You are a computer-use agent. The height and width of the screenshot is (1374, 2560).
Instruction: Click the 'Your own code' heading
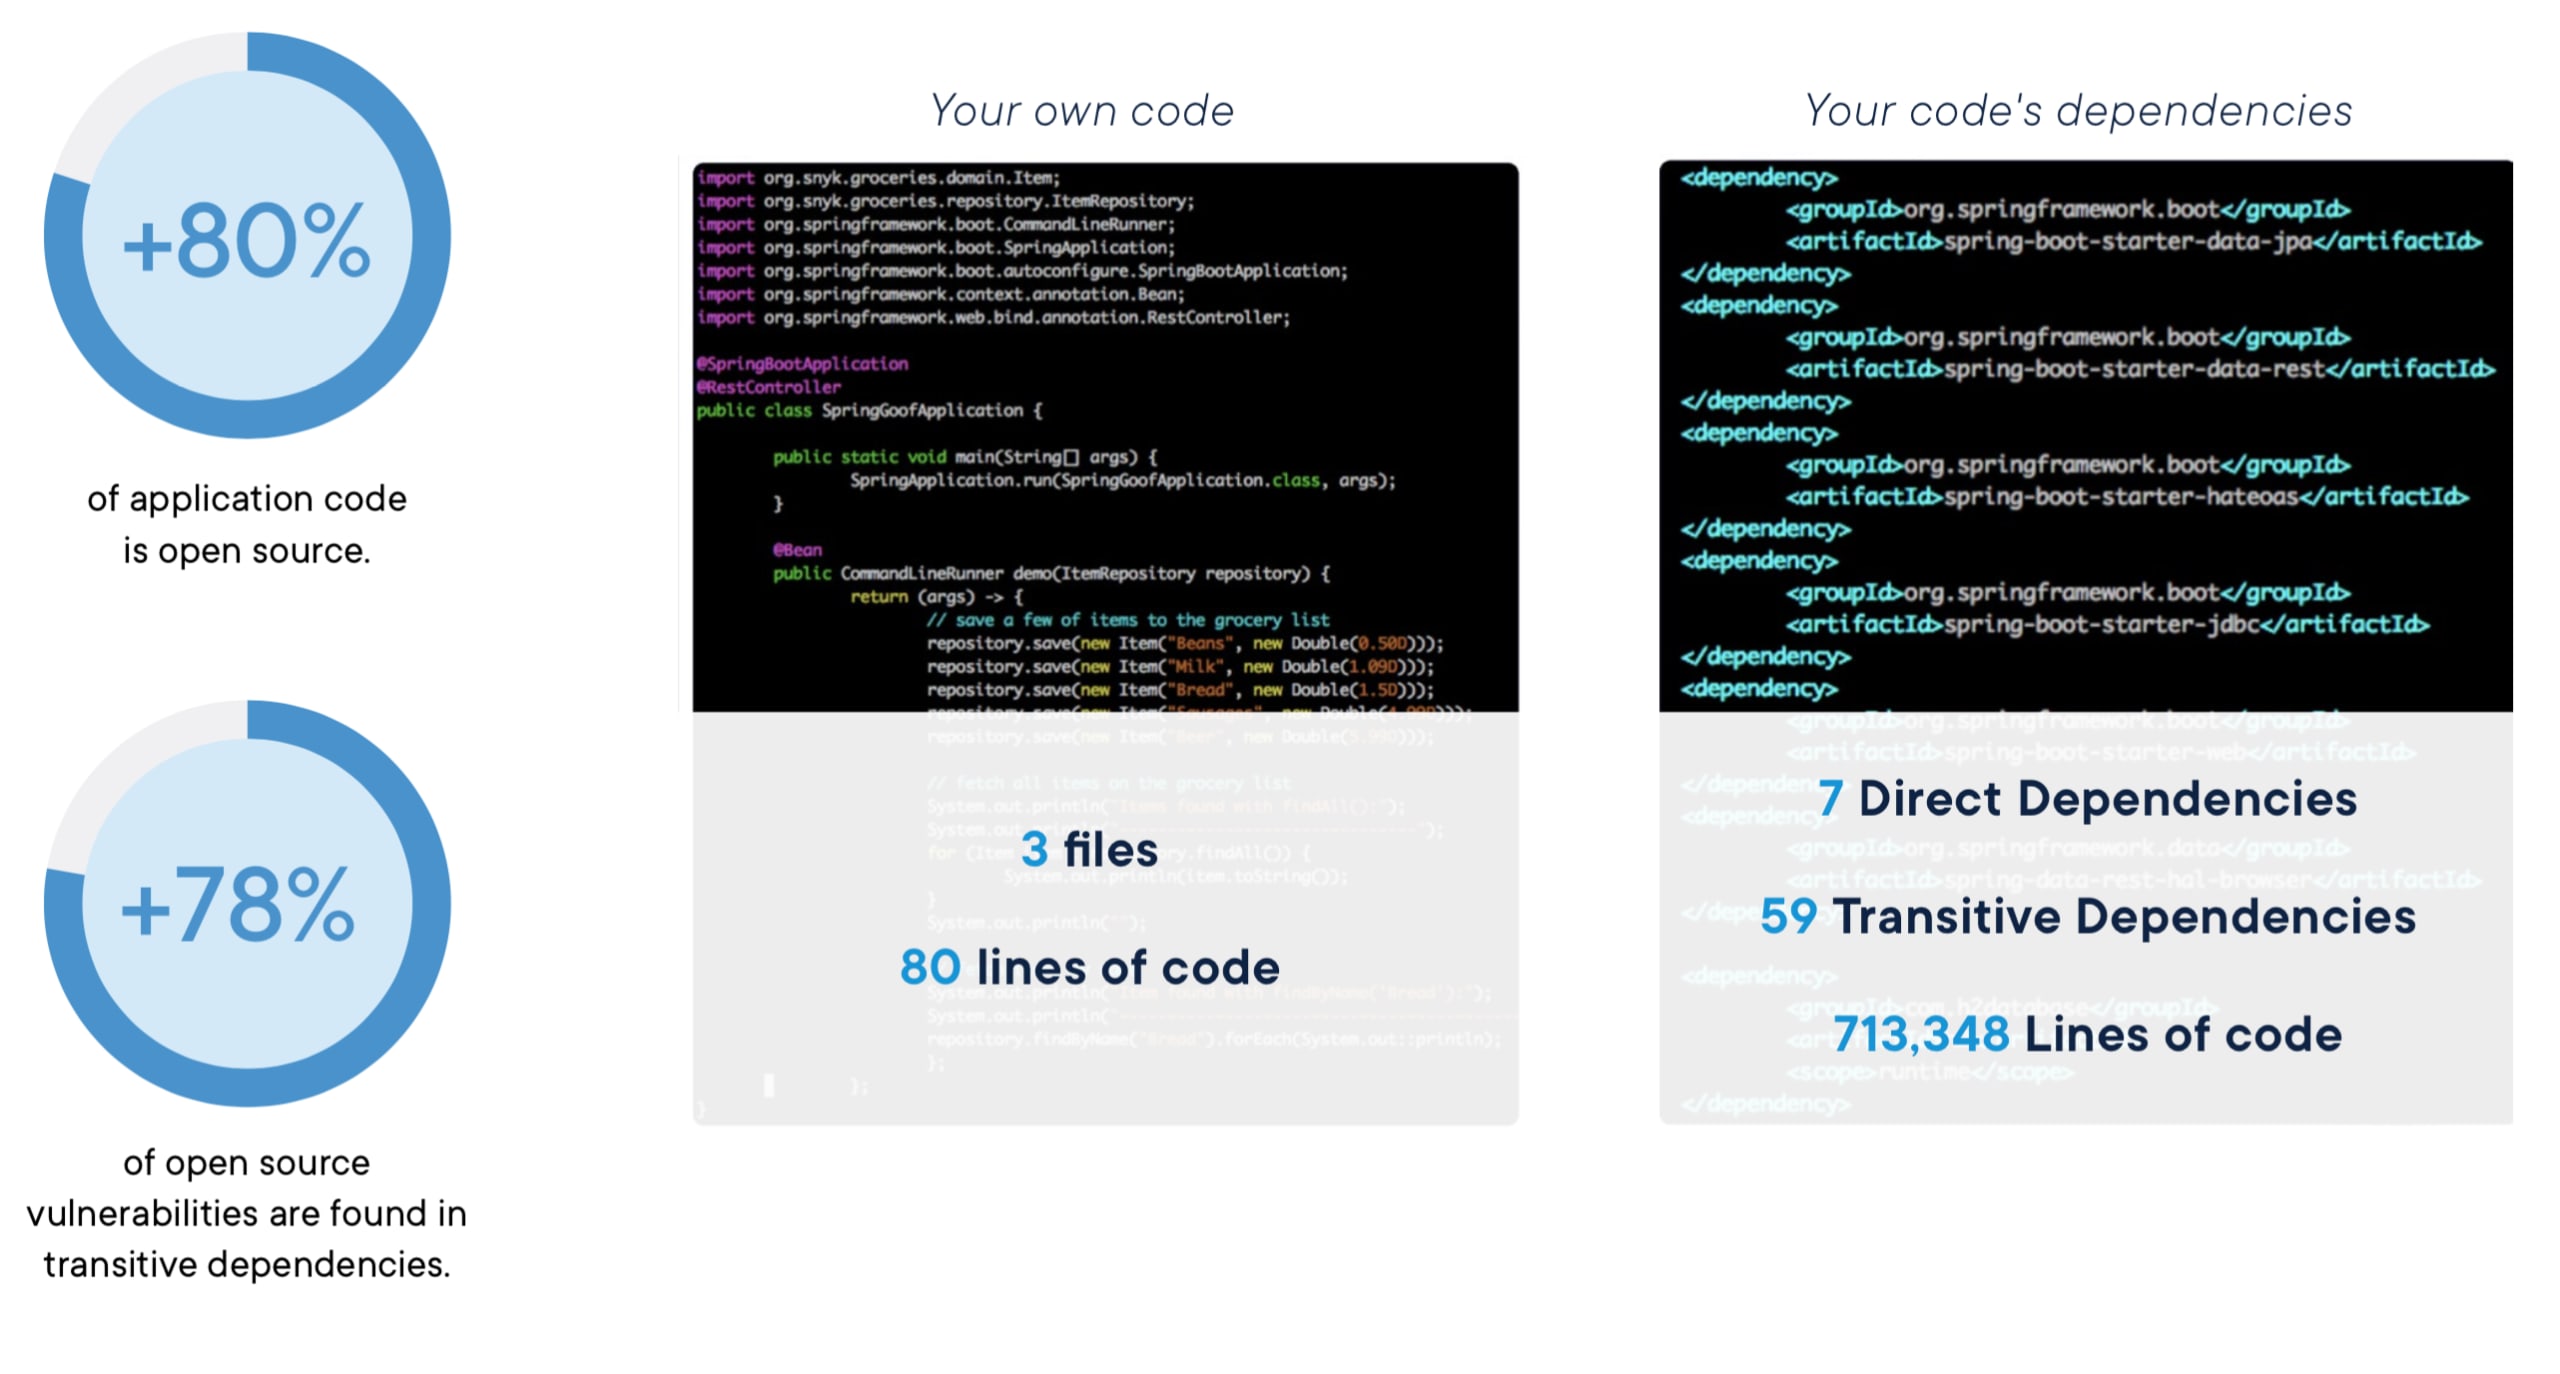click(x=1082, y=110)
